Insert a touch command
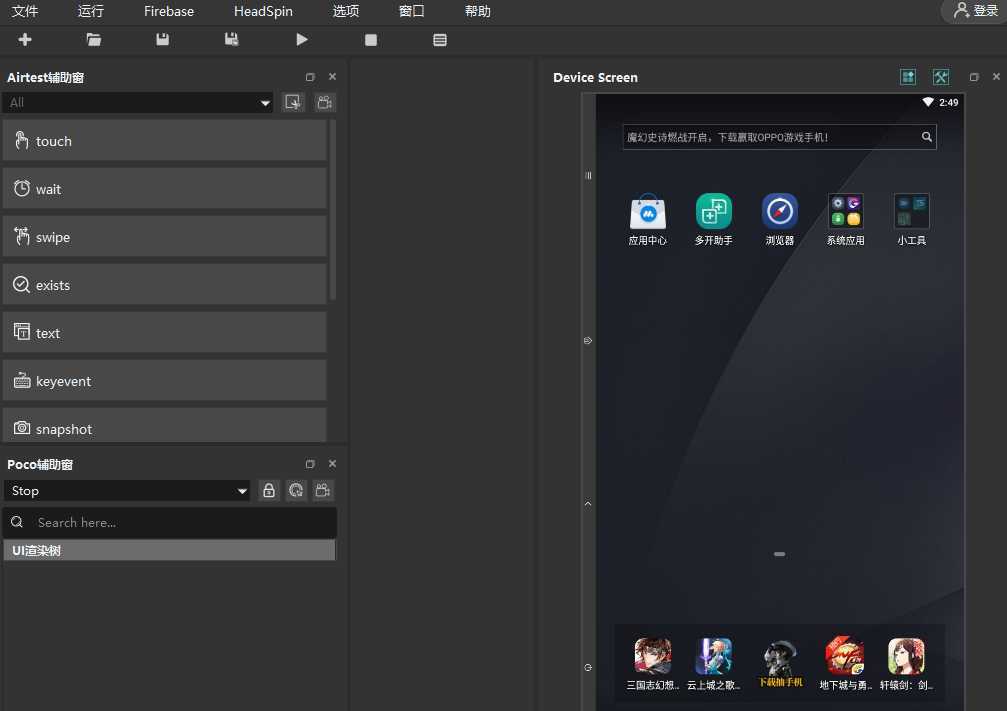1007x711 pixels. (x=164, y=141)
